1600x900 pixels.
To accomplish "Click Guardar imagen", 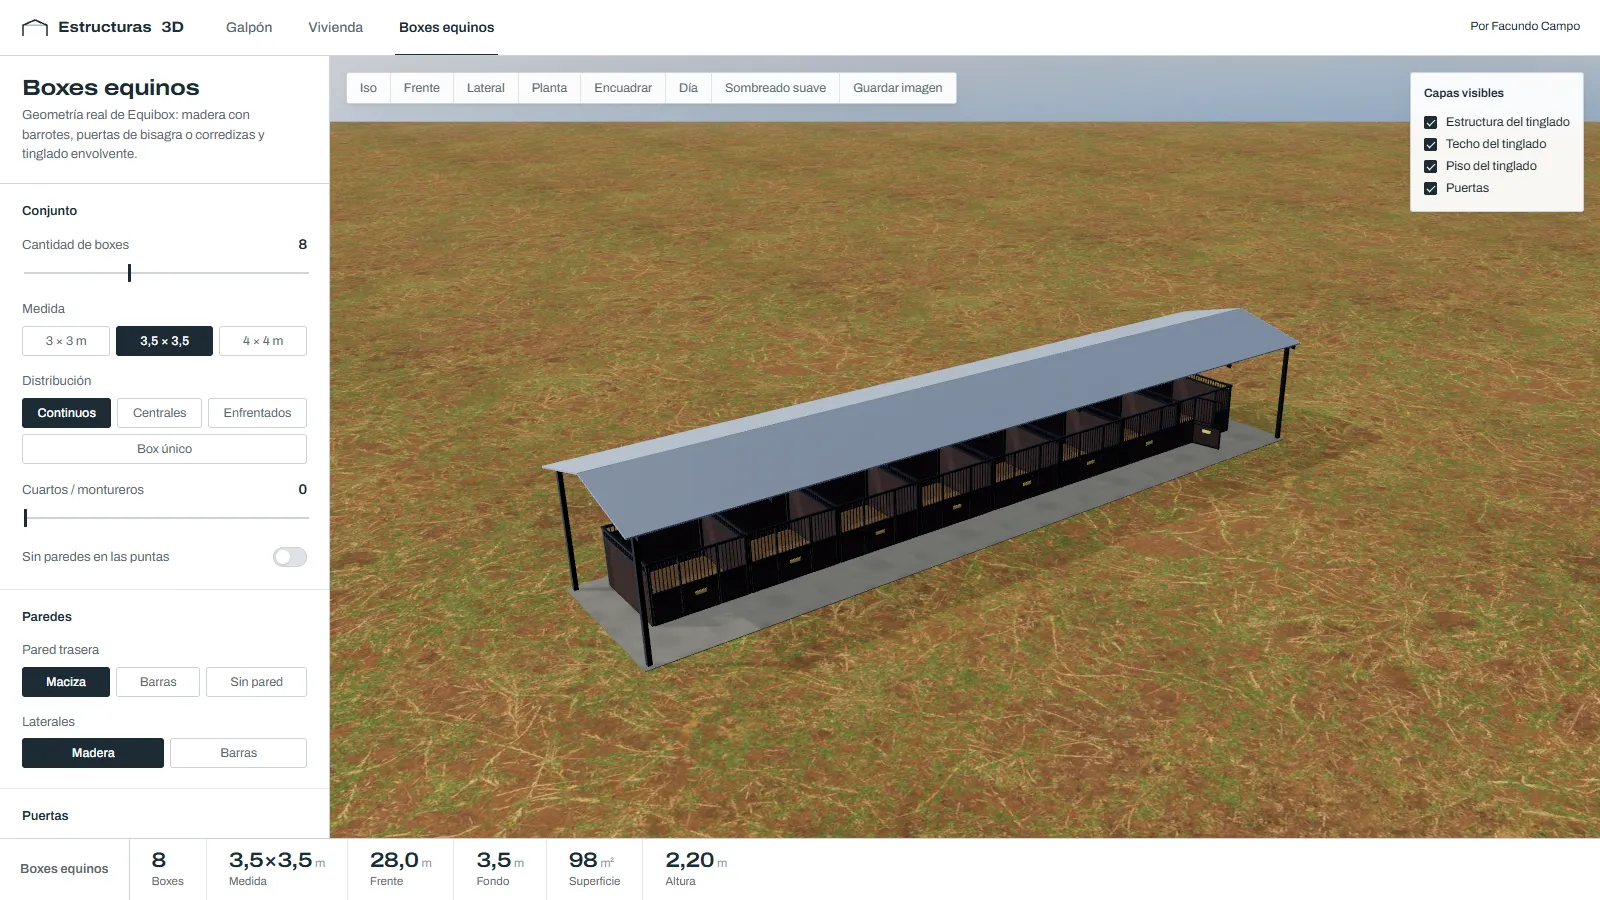I will point(897,88).
